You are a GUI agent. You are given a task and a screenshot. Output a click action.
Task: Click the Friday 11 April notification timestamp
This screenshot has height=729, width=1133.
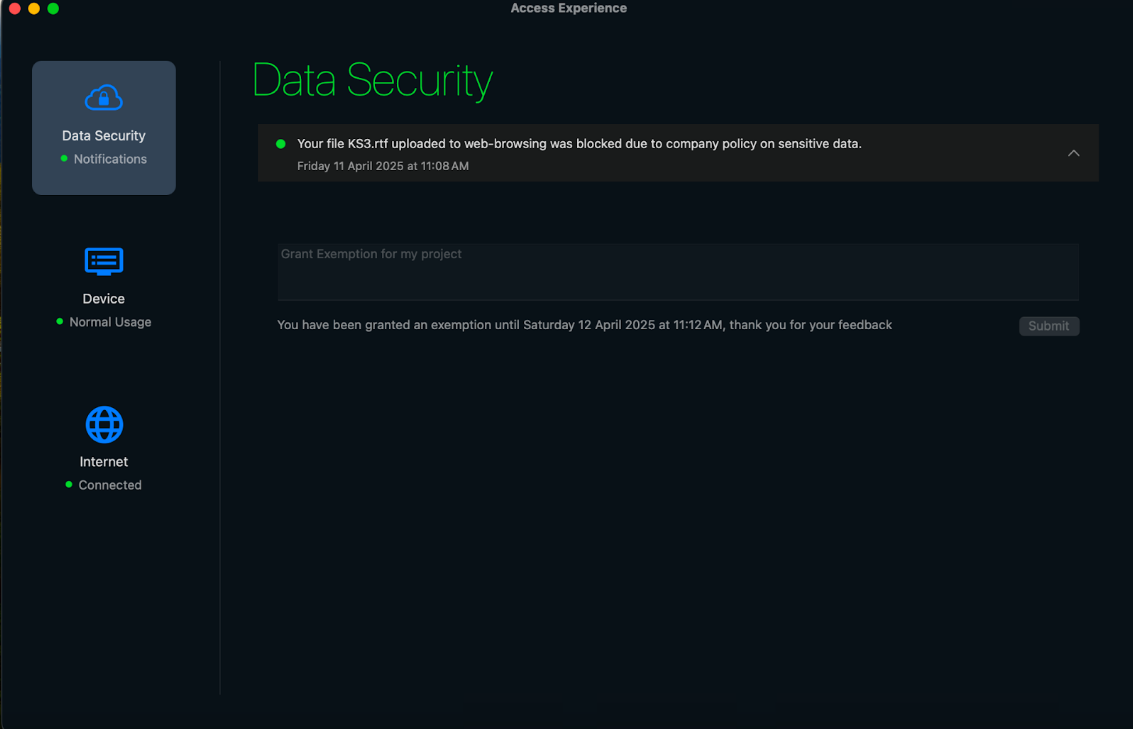coord(383,166)
